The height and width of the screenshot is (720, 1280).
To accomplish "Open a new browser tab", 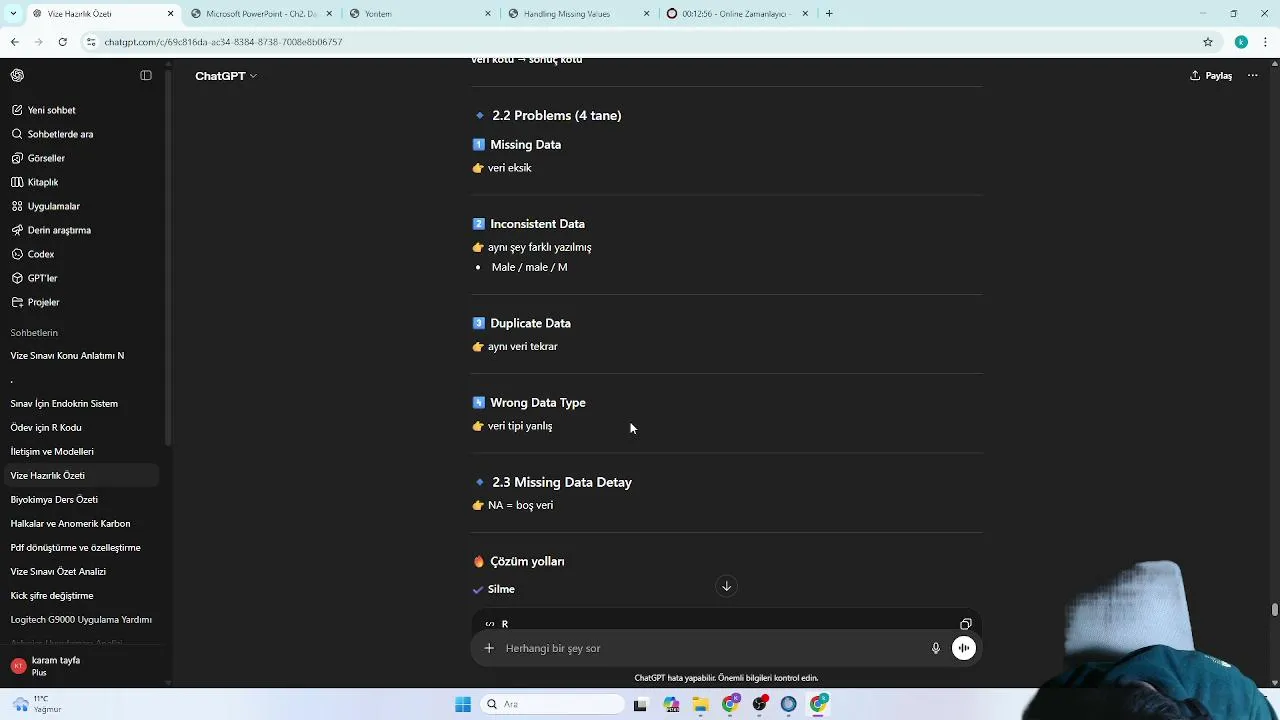I will pos(829,14).
